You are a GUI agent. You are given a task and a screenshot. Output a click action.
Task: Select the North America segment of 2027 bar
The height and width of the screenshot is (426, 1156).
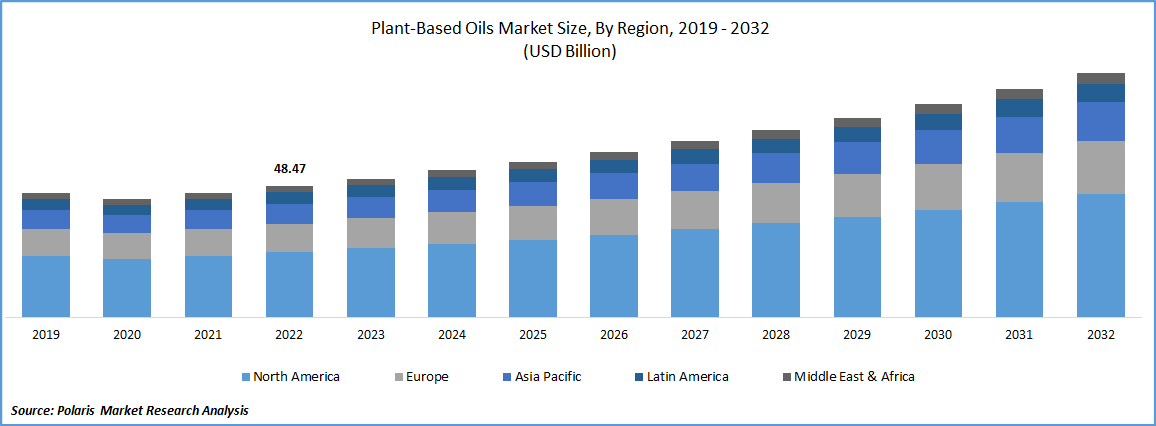pos(694,273)
